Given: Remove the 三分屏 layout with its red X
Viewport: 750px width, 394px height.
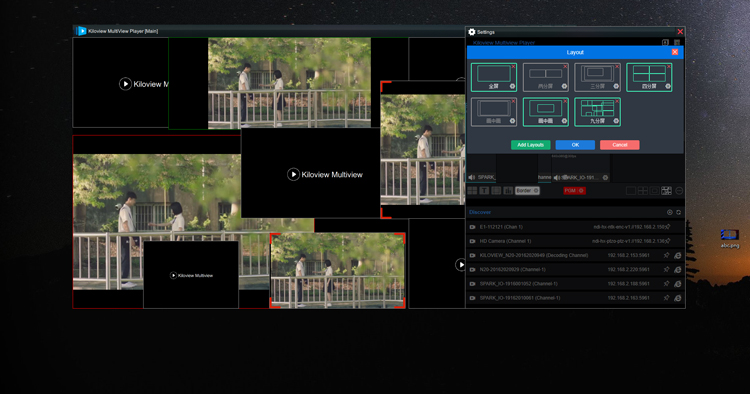Looking at the screenshot, I should (617, 66).
